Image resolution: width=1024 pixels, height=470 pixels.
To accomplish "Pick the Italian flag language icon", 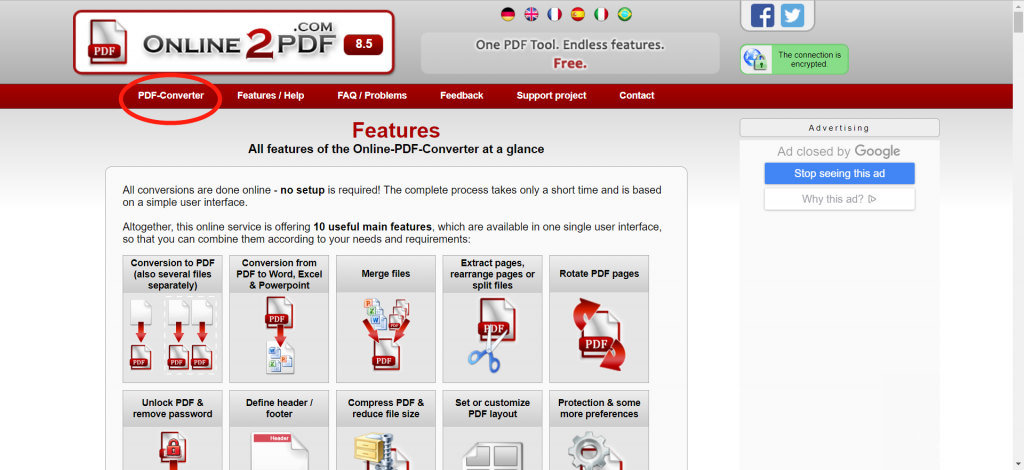I will [601, 14].
